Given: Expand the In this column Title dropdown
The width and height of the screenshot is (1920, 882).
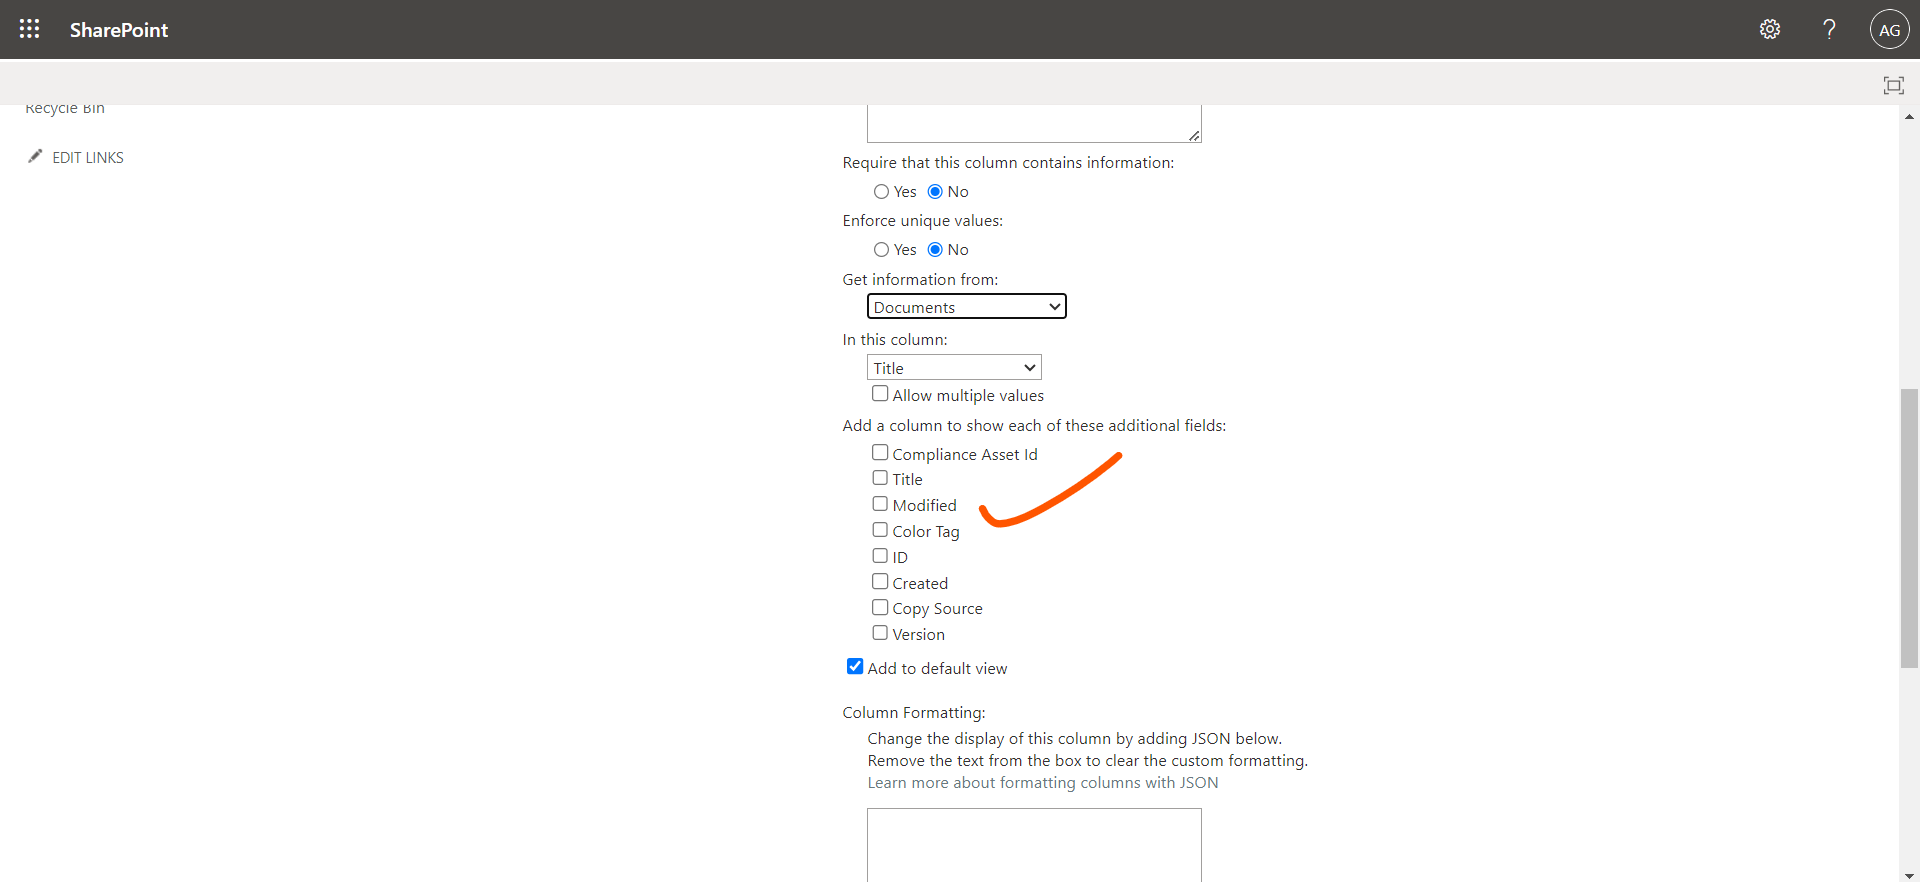Looking at the screenshot, I should tap(954, 368).
